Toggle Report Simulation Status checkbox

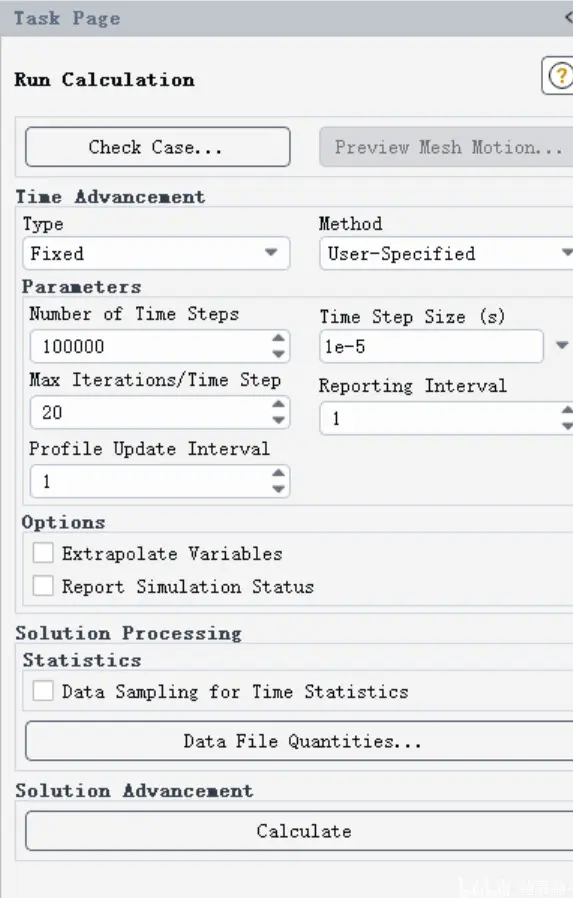point(43,586)
